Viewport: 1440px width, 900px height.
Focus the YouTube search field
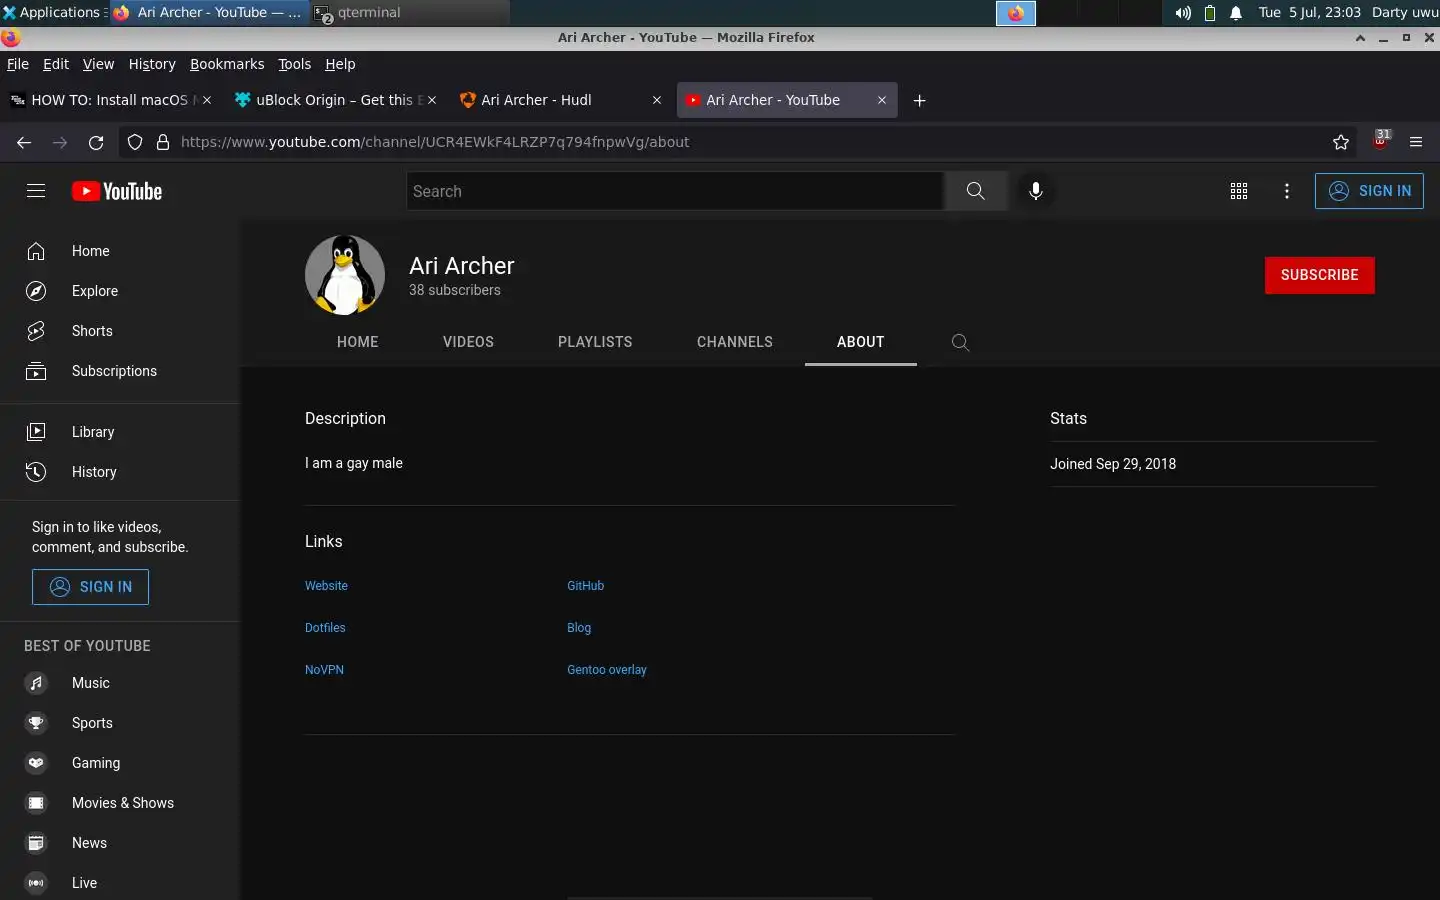tap(675, 191)
